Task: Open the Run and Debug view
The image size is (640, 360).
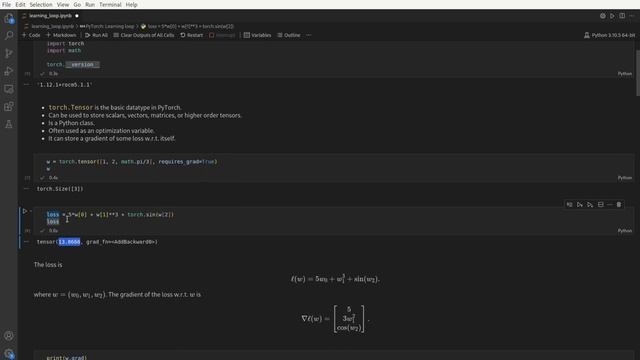Action: [9, 71]
